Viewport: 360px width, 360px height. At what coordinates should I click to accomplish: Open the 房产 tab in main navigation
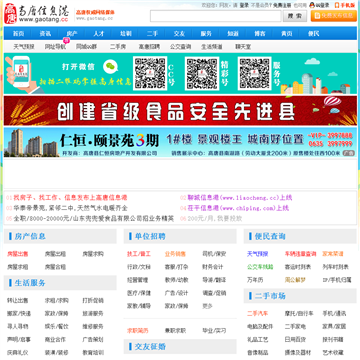coord(72,33)
